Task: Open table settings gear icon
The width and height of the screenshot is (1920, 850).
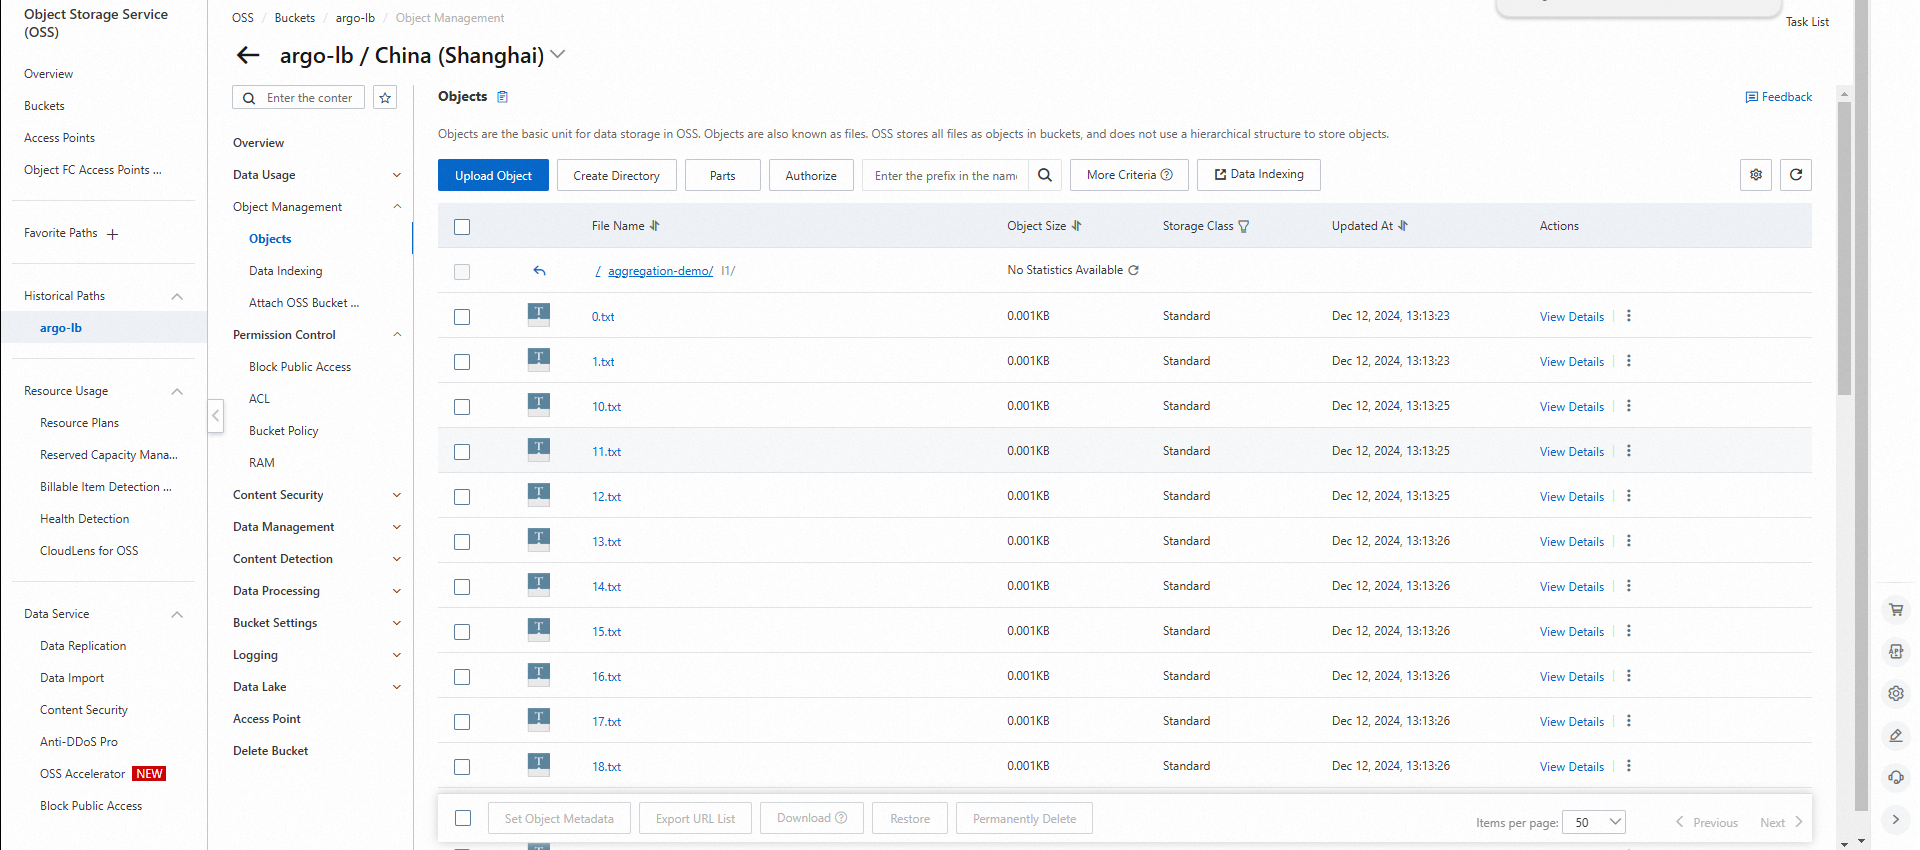Action: (1756, 175)
